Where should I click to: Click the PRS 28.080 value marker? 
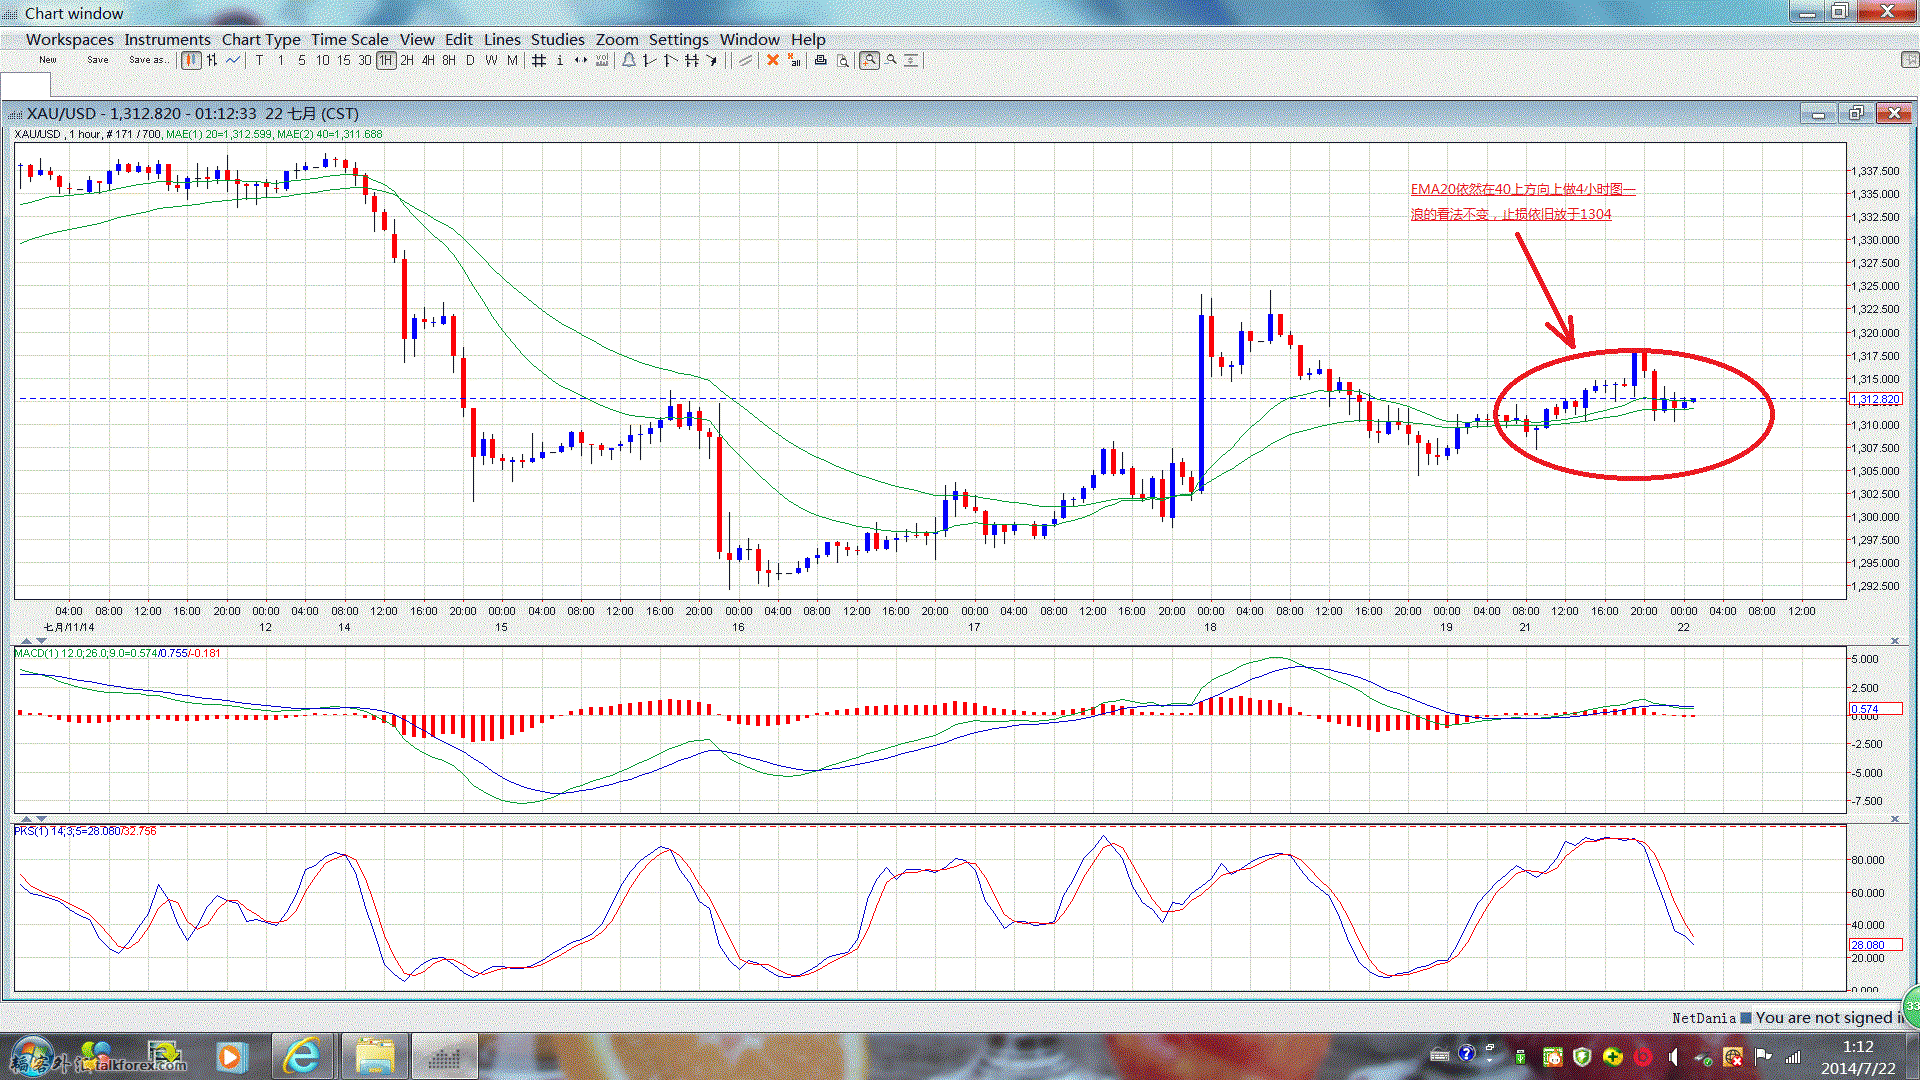(x=1876, y=944)
